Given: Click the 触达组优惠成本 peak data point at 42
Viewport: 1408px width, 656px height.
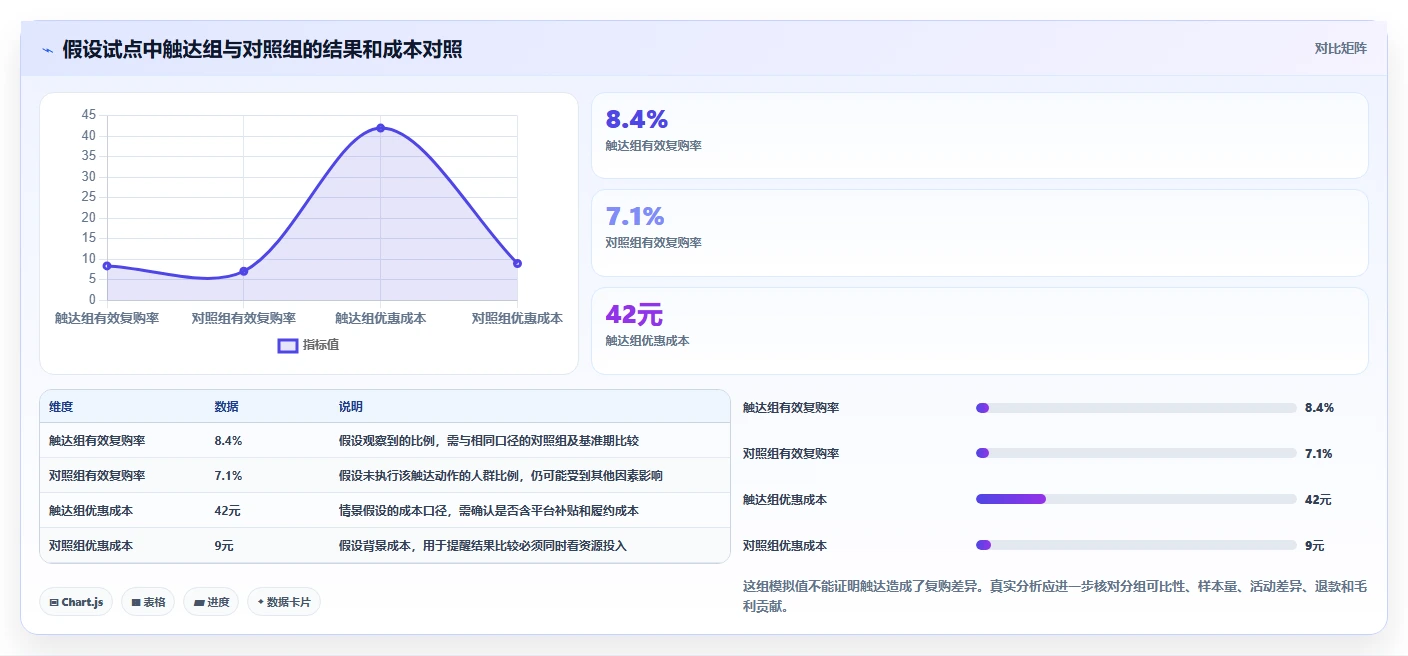Looking at the screenshot, I should [380, 128].
